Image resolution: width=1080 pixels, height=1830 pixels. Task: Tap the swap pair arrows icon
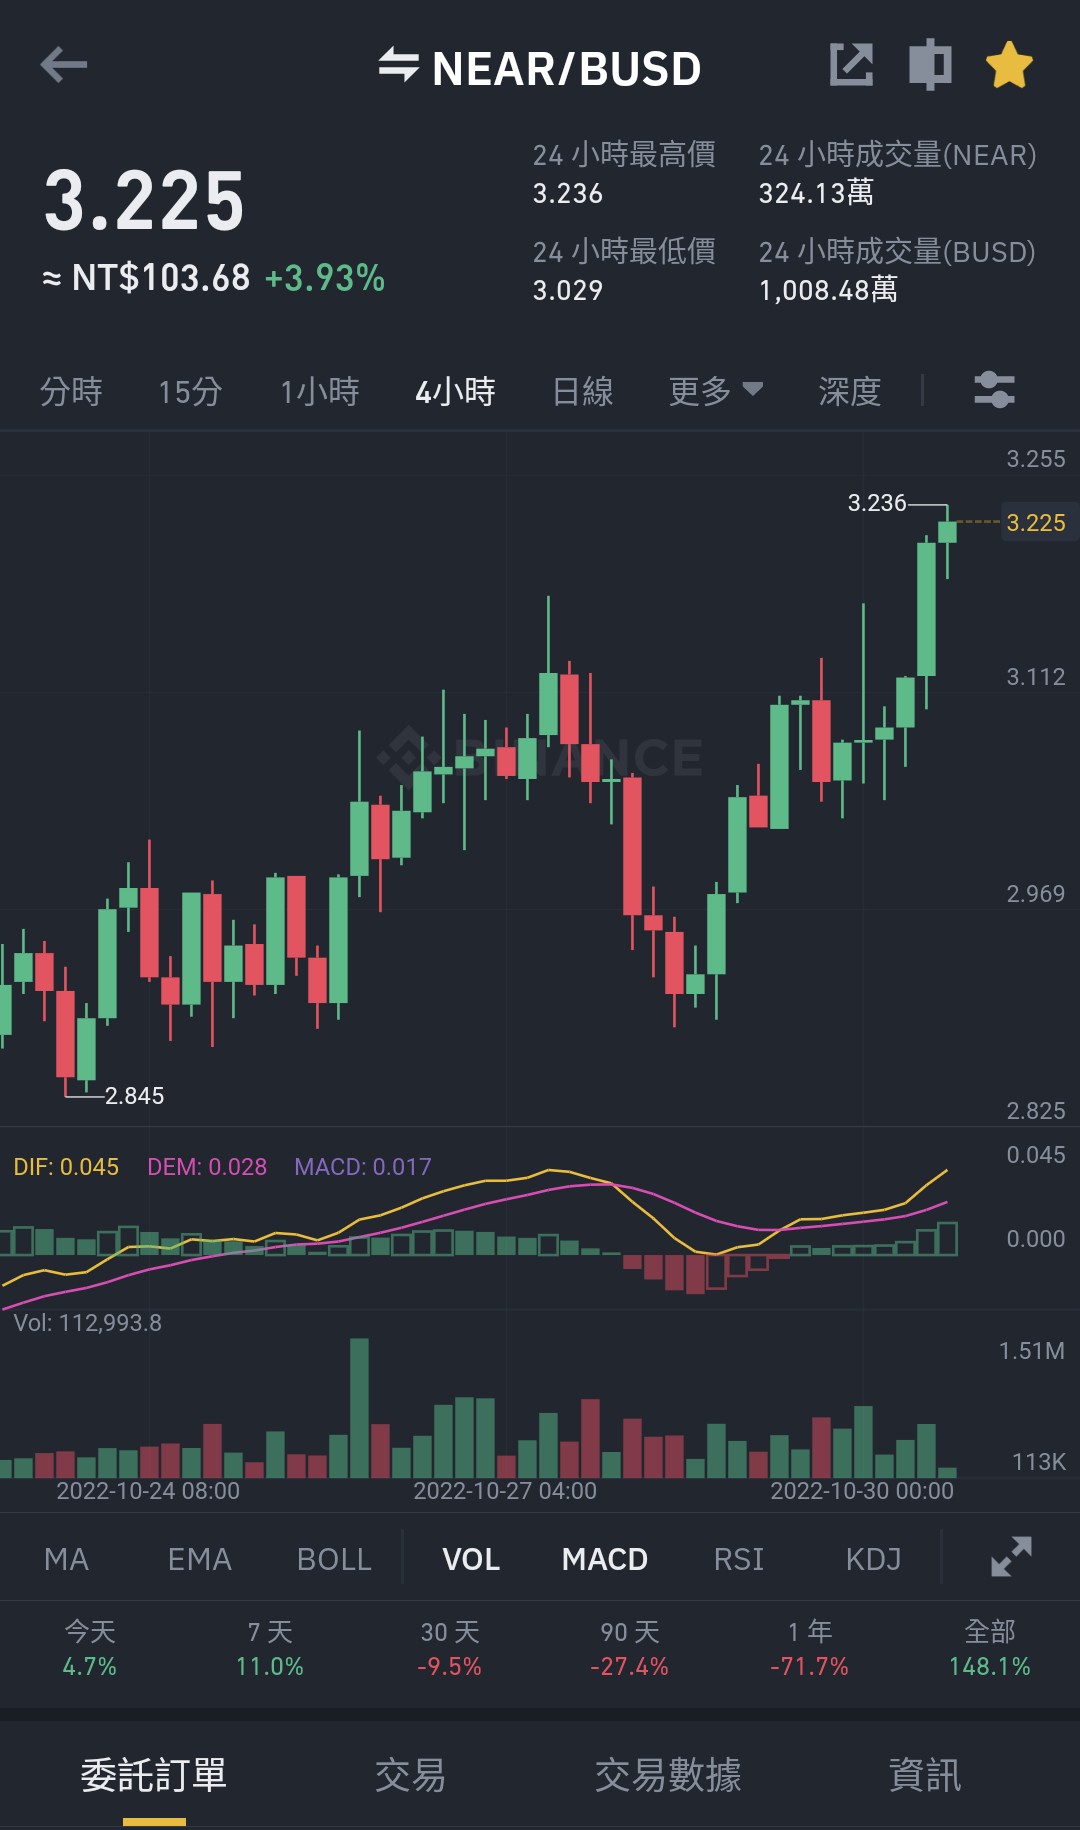[x=398, y=65]
